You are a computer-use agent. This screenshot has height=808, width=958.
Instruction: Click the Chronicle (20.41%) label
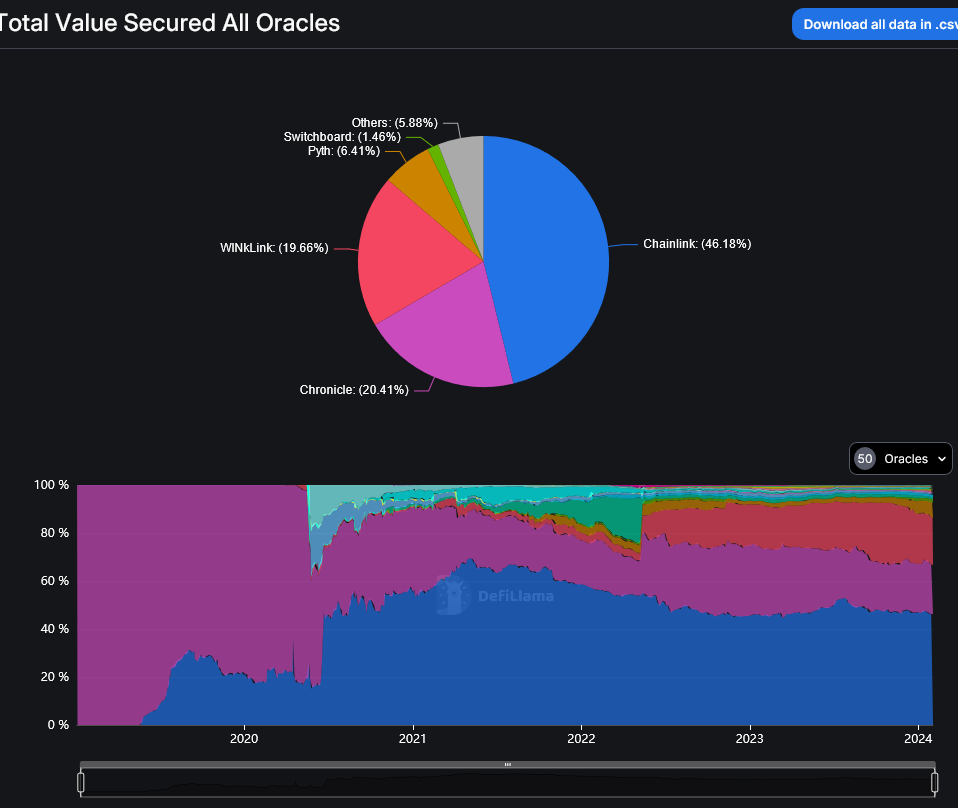354,390
